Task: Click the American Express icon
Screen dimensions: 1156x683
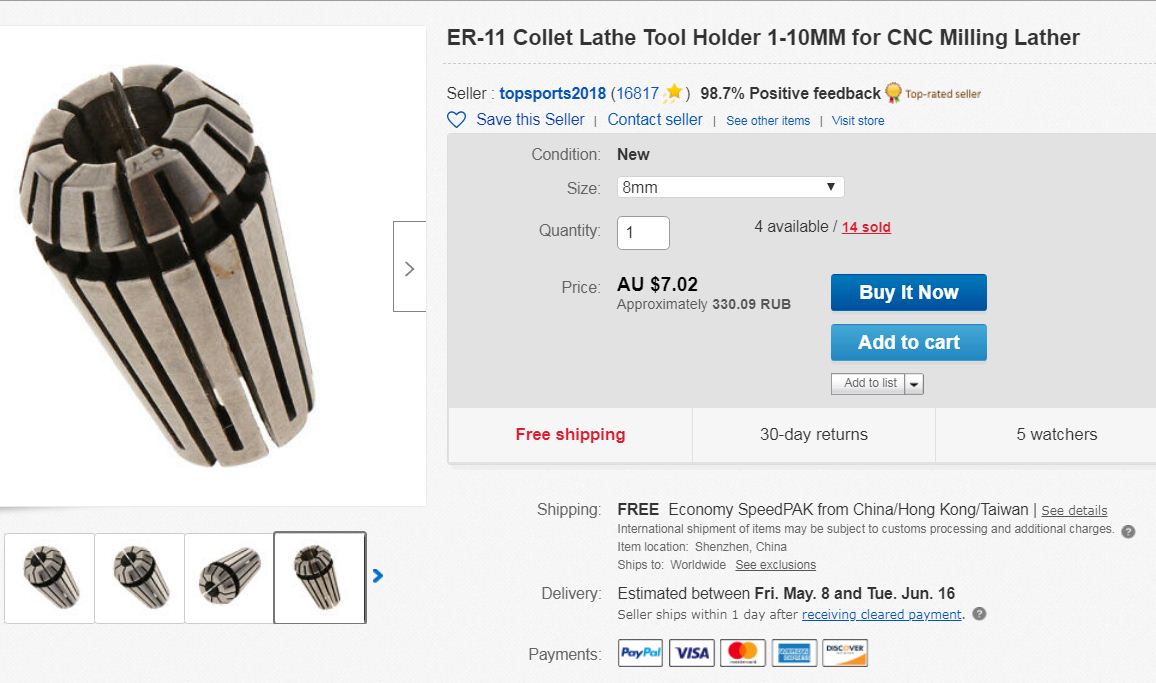Action: click(x=794, y=653)
